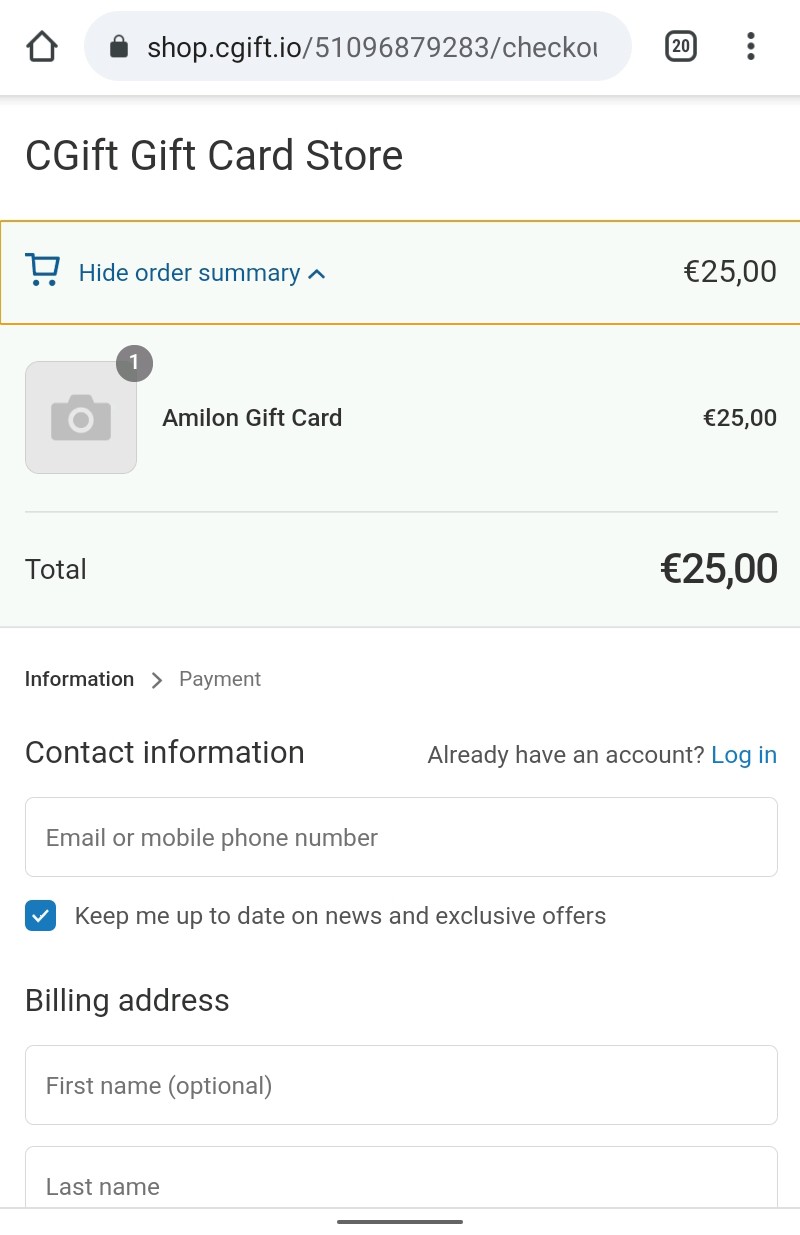Viewport: 800px width, 1235px height.
Task: Focus the Email or mobile phone field
Action: (x=400, y=837)
